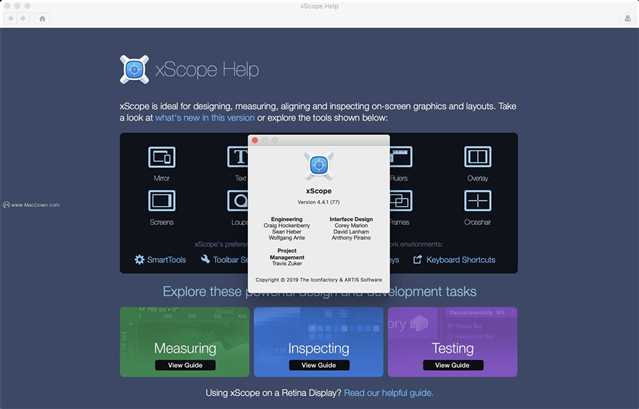Viewport: 639px width, 409px height.
Task: Click the Overlay label text
Action: [x=478, y=178]
